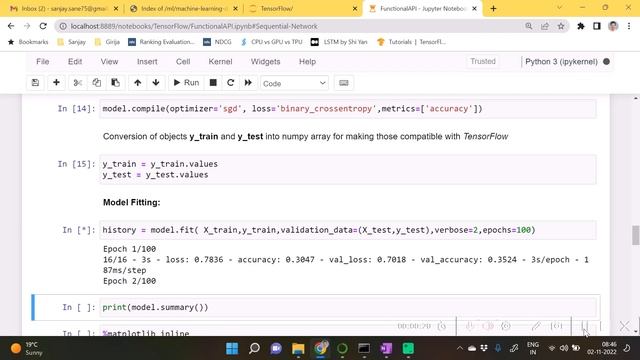
Task: Click the Model Fitting: markdown heading
Action: [x=131, y=202]
